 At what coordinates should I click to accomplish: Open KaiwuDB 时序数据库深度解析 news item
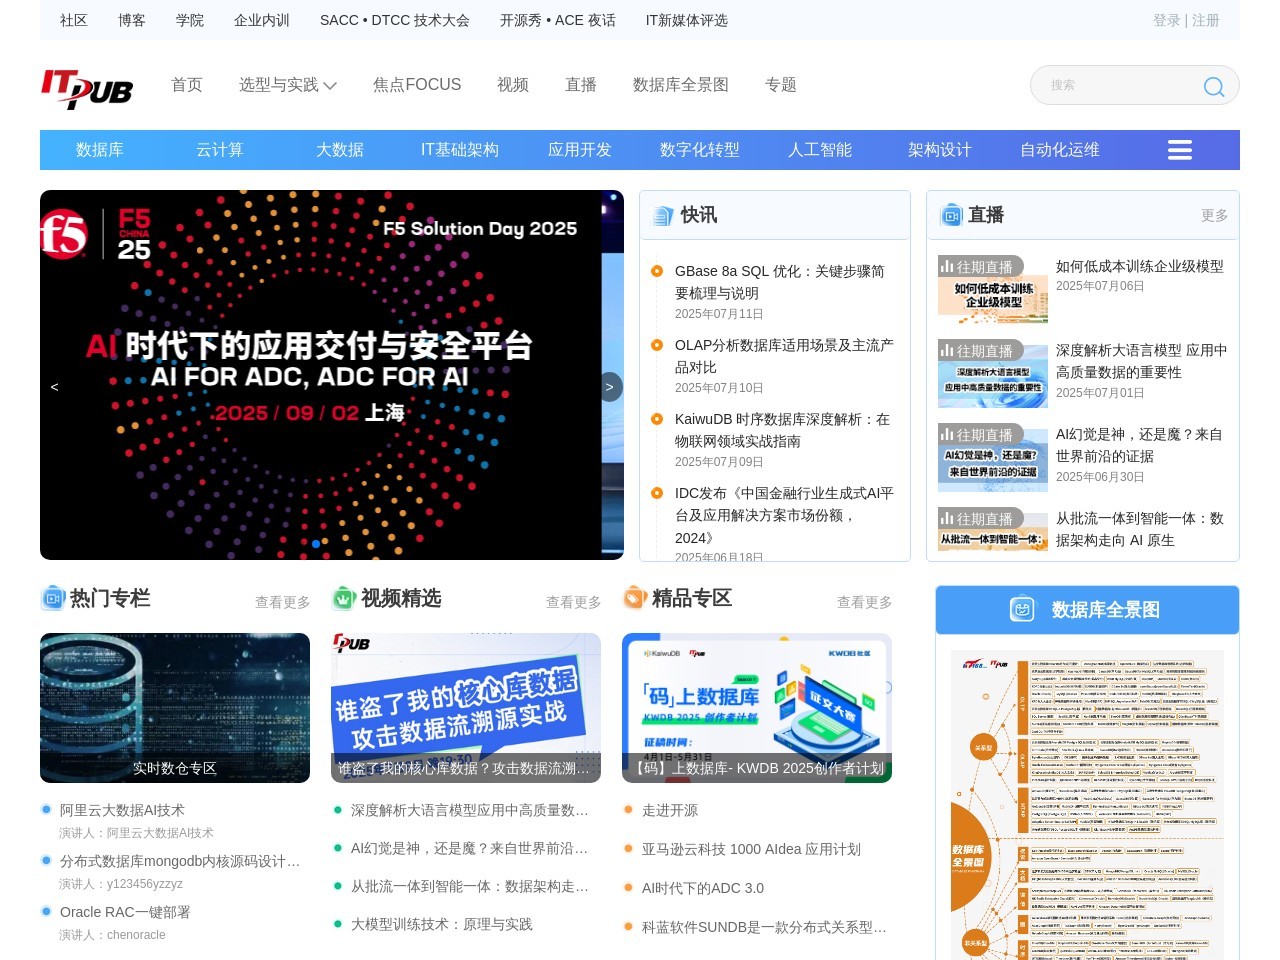point(782,430)
